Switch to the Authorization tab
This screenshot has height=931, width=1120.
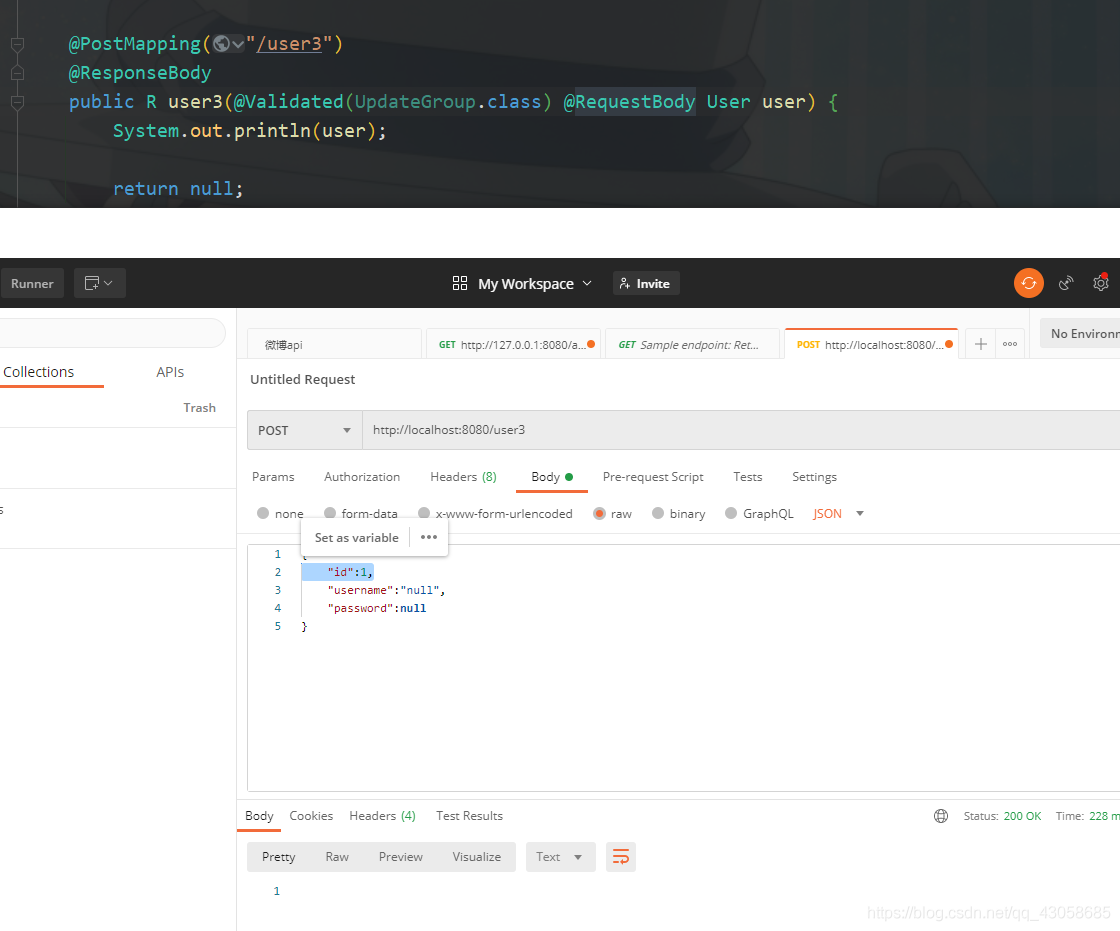click(x=362, y=477)
